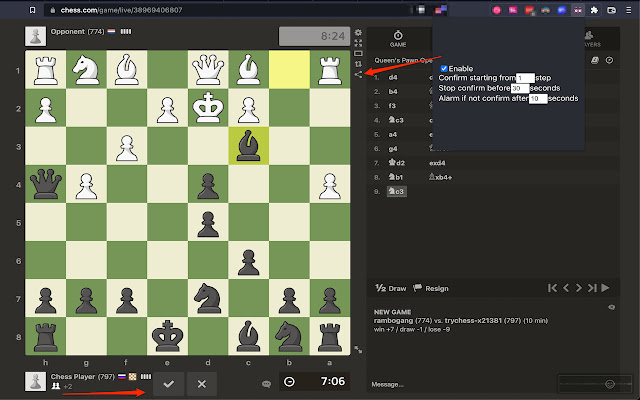This screenshot has width=640, height=400.
Task: Offer a Draw
Action: 391,289
